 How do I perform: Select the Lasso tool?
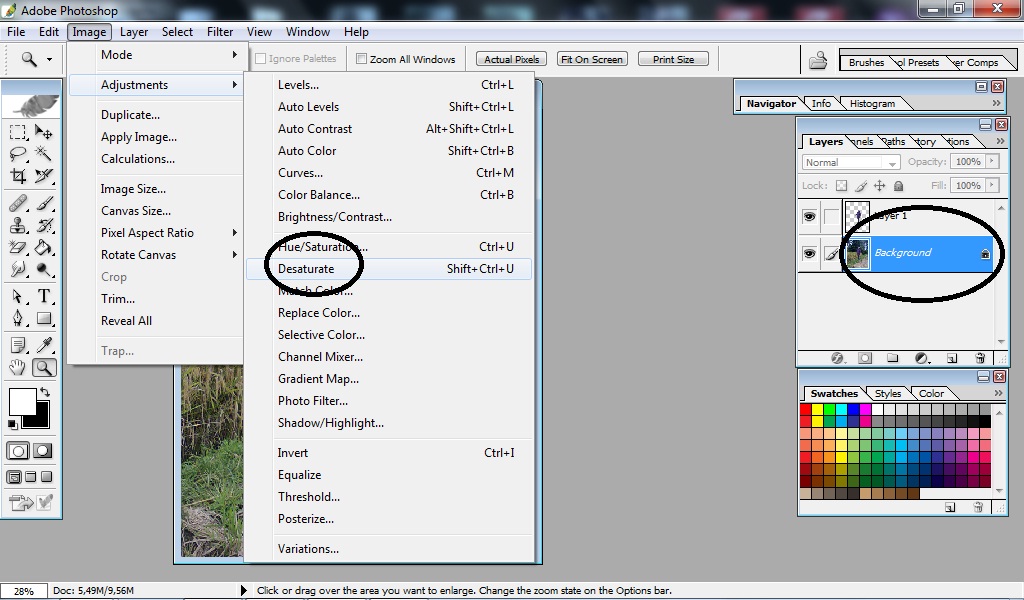click(x=18, y=154)
